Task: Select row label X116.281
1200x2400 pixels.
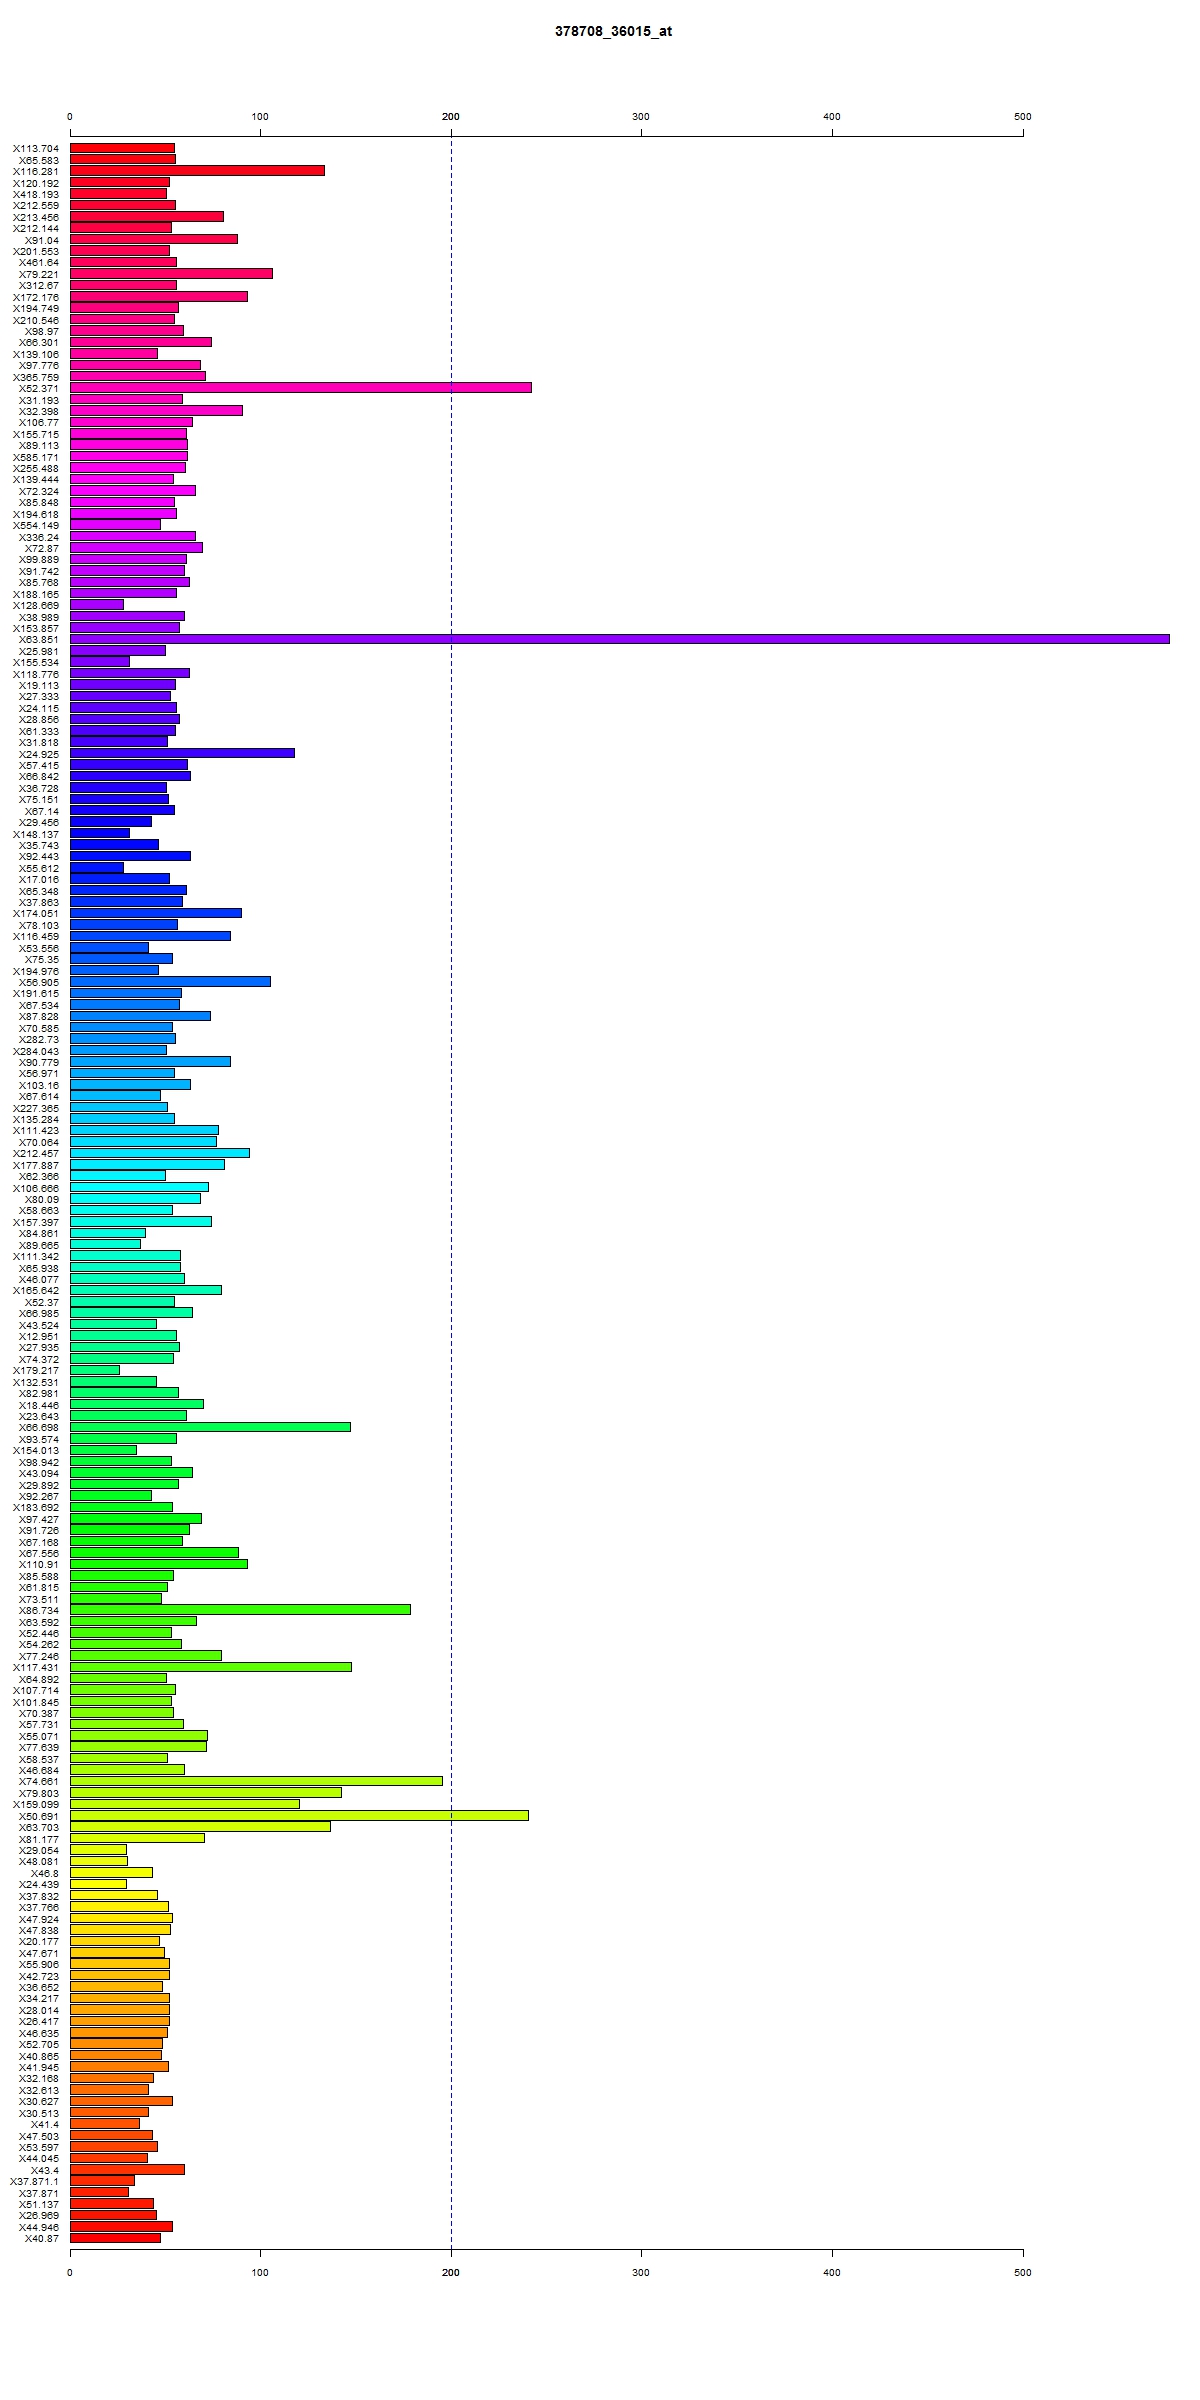Action: [x=36, y=171]
